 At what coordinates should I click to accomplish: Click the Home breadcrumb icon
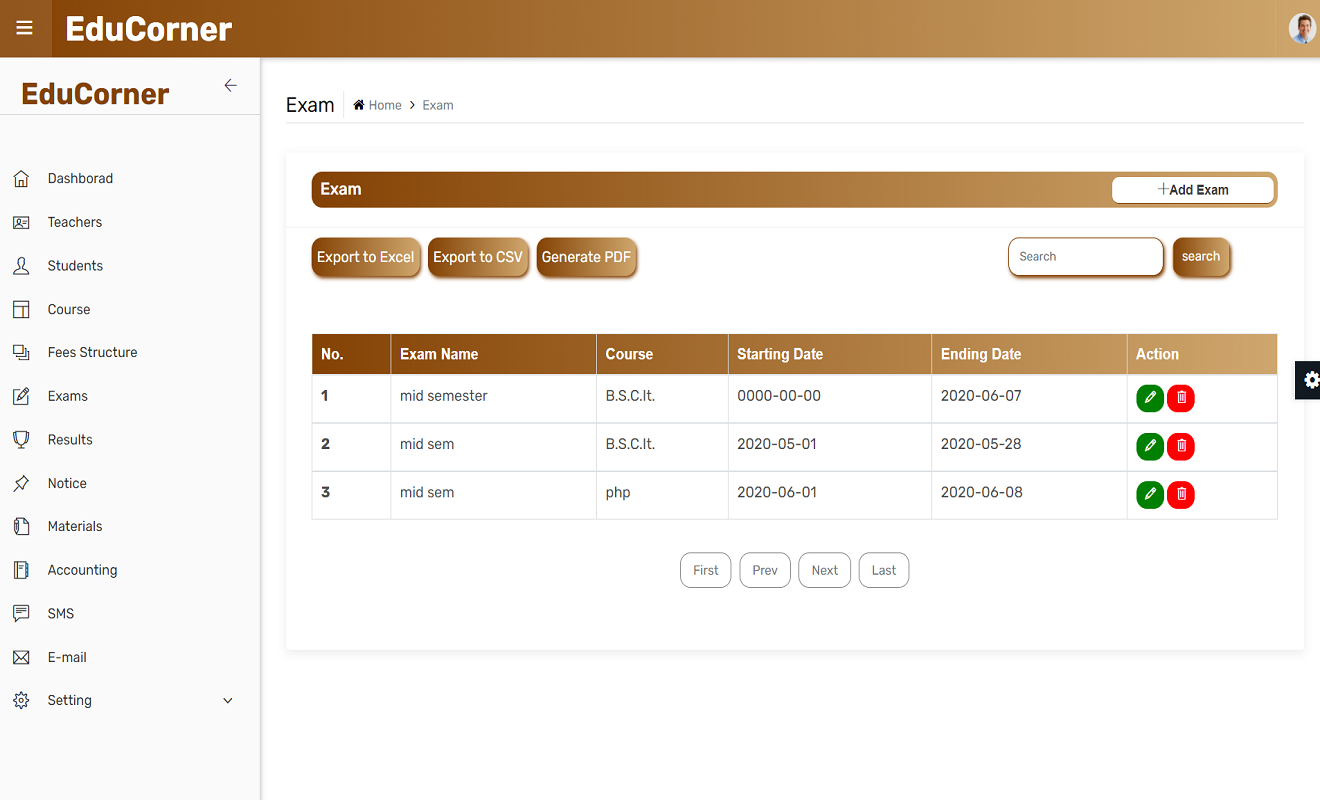359,105
